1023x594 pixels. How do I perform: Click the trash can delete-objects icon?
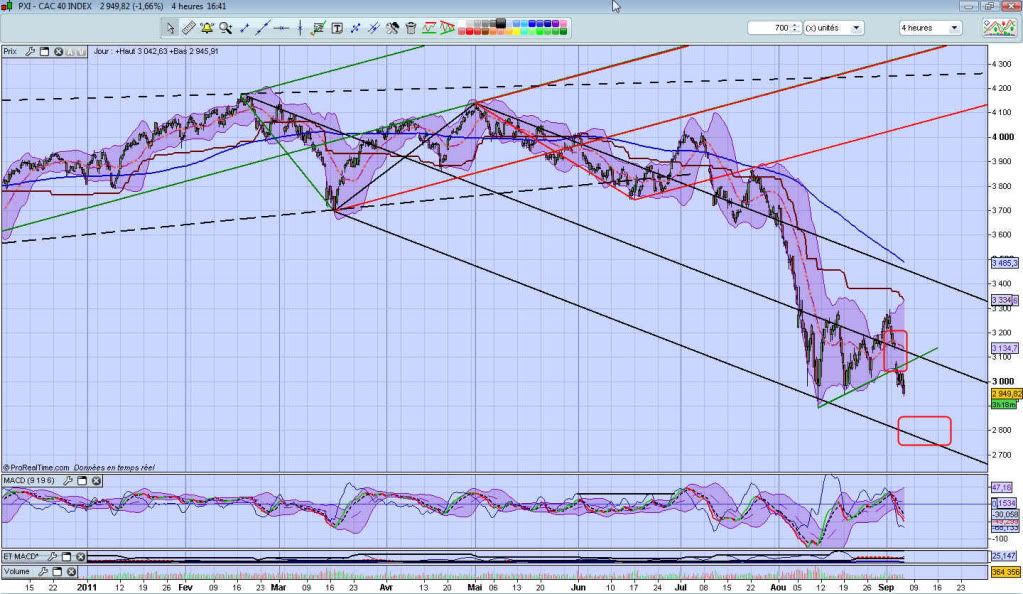pyautogui.click(x=411, y=28)
